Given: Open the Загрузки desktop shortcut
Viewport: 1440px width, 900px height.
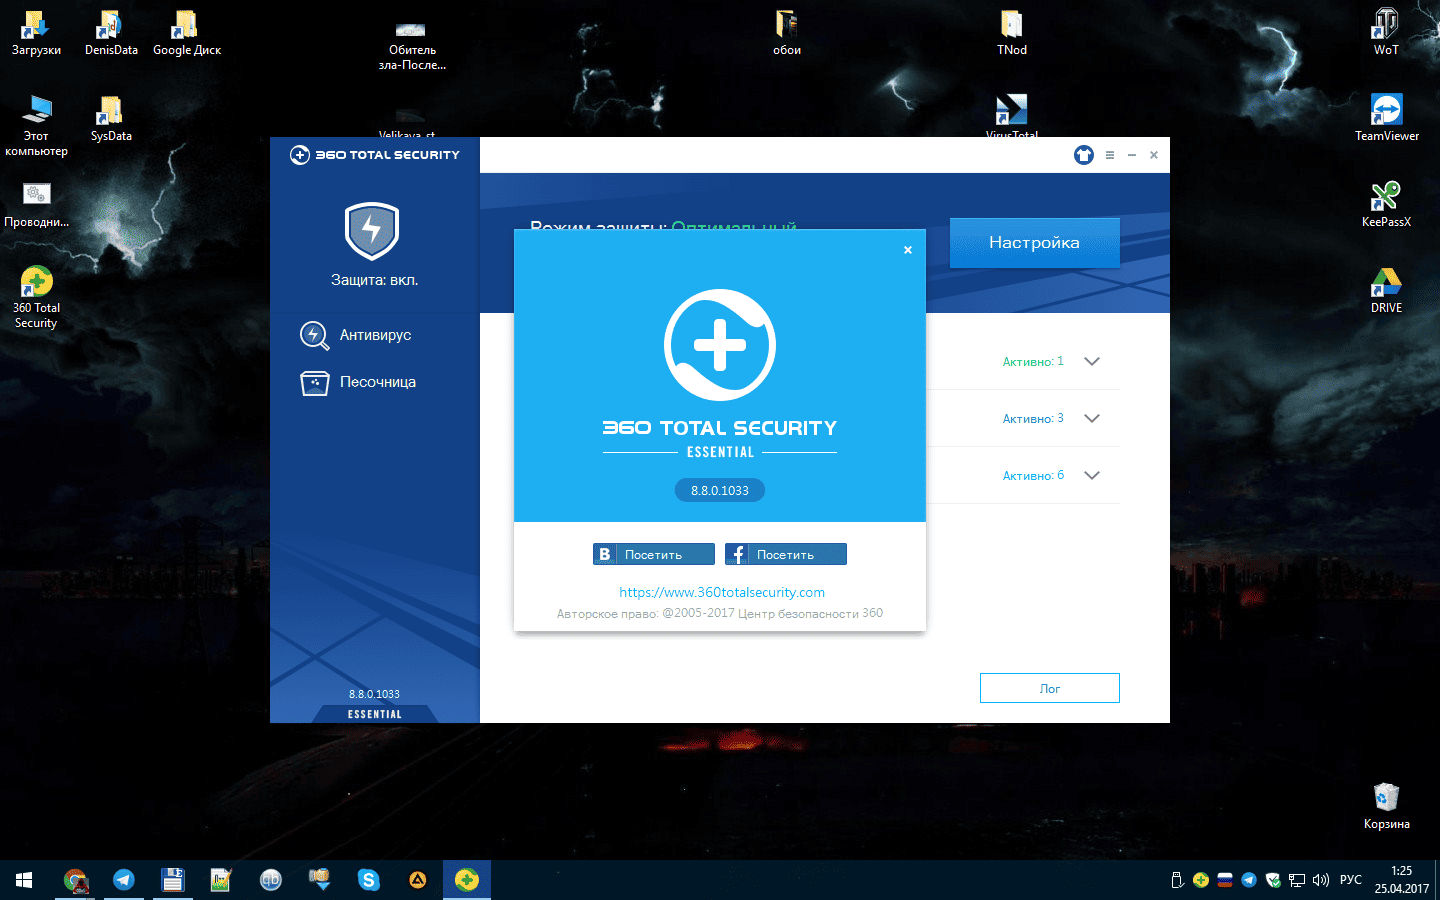Looking at the screenshot, I should (36, 34).
